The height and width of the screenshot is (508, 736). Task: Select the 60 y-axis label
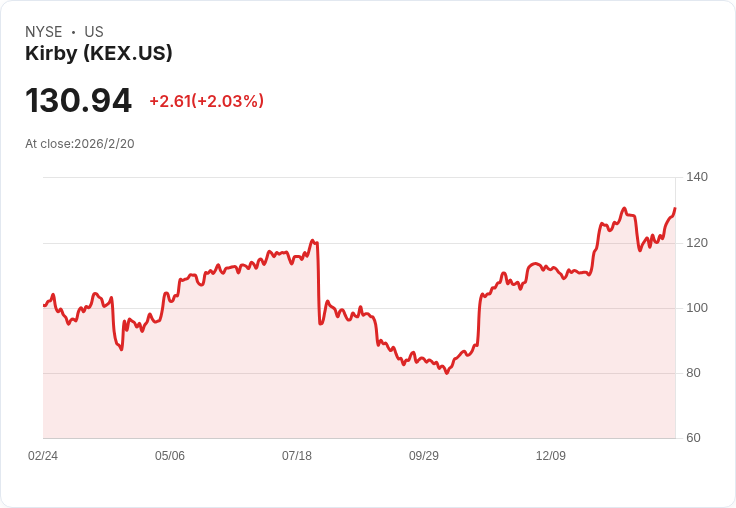(x=693, y=438)
